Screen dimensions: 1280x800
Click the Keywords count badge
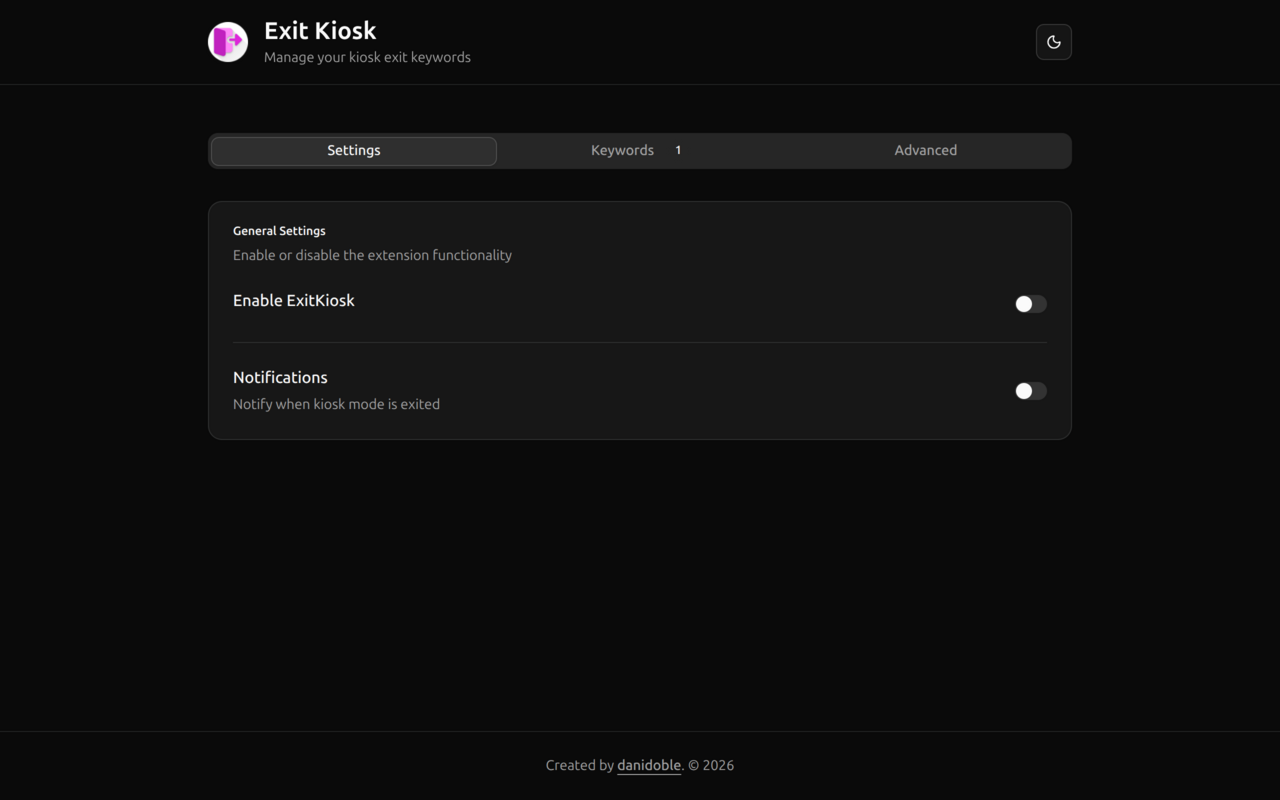(x=678, y=151)
